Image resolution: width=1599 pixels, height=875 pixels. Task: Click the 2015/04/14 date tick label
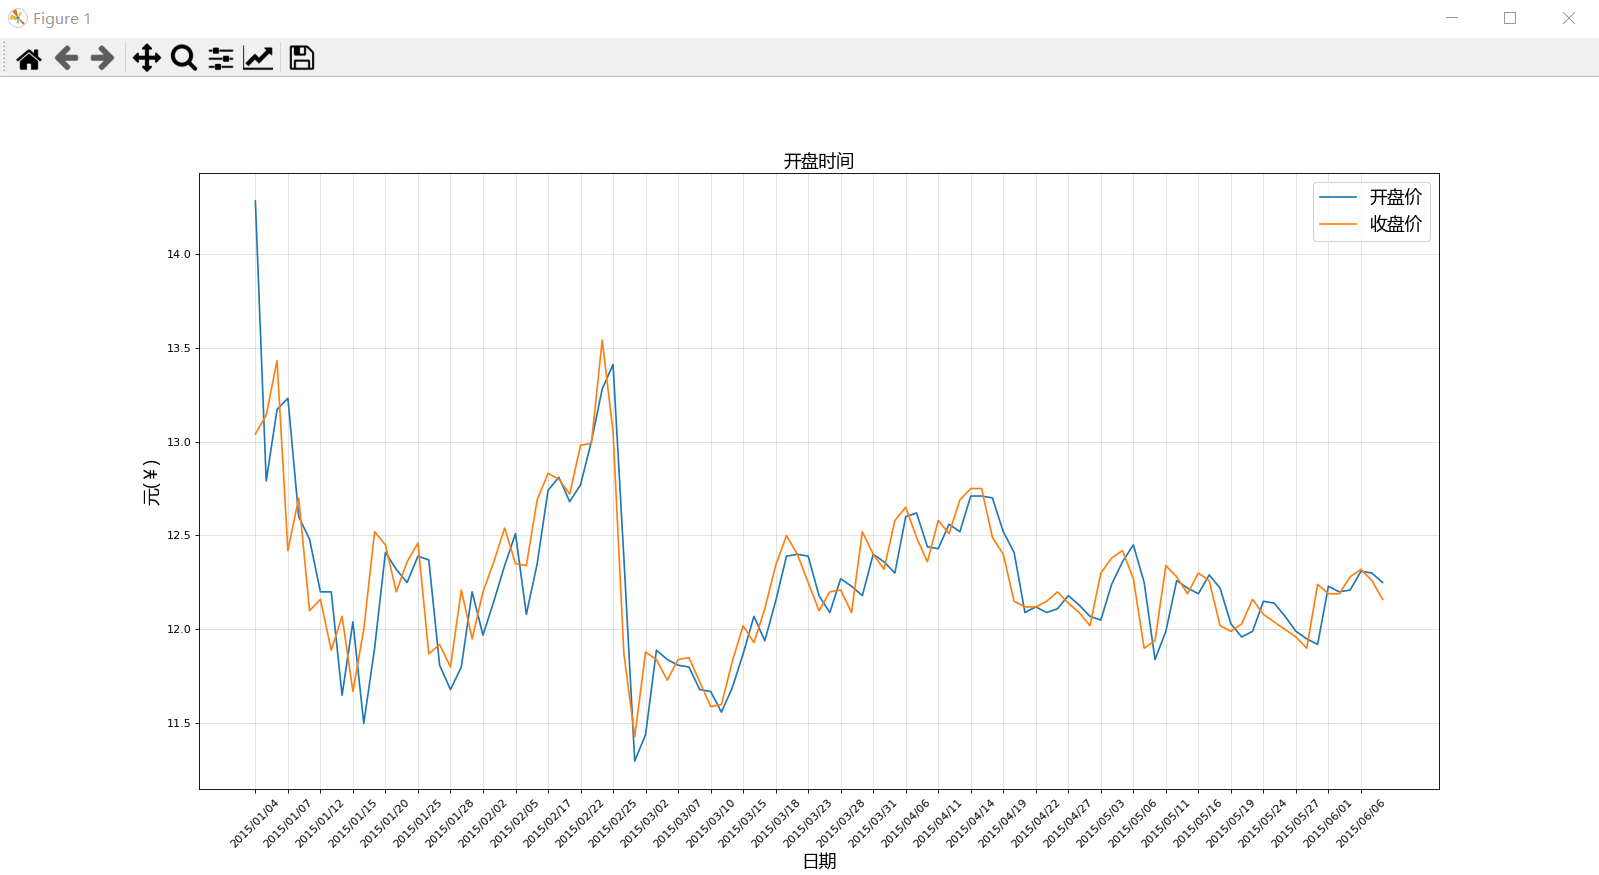click(x=970, y=824)
